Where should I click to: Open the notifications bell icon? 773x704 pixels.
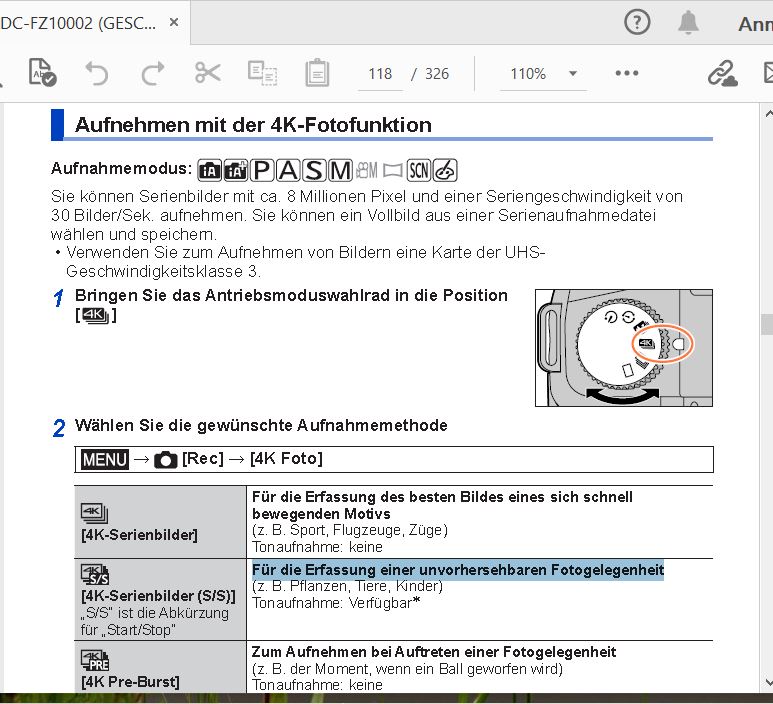(x=688, y=23)
